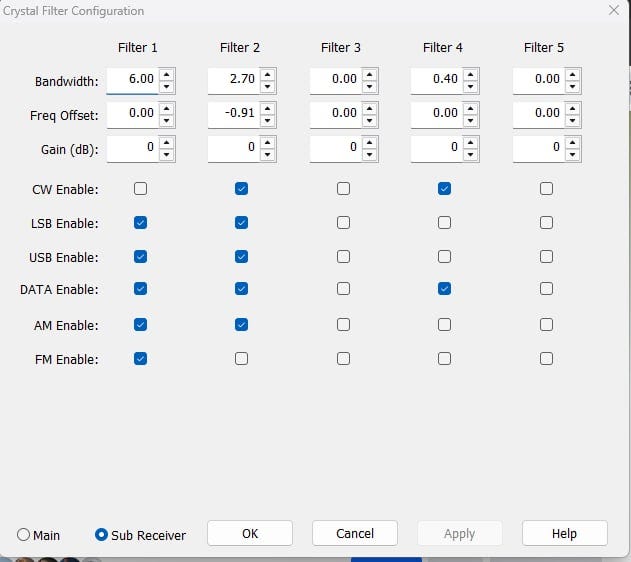Increase Filter 1 Freq Offset up arrow

click(x=167, y=109)
